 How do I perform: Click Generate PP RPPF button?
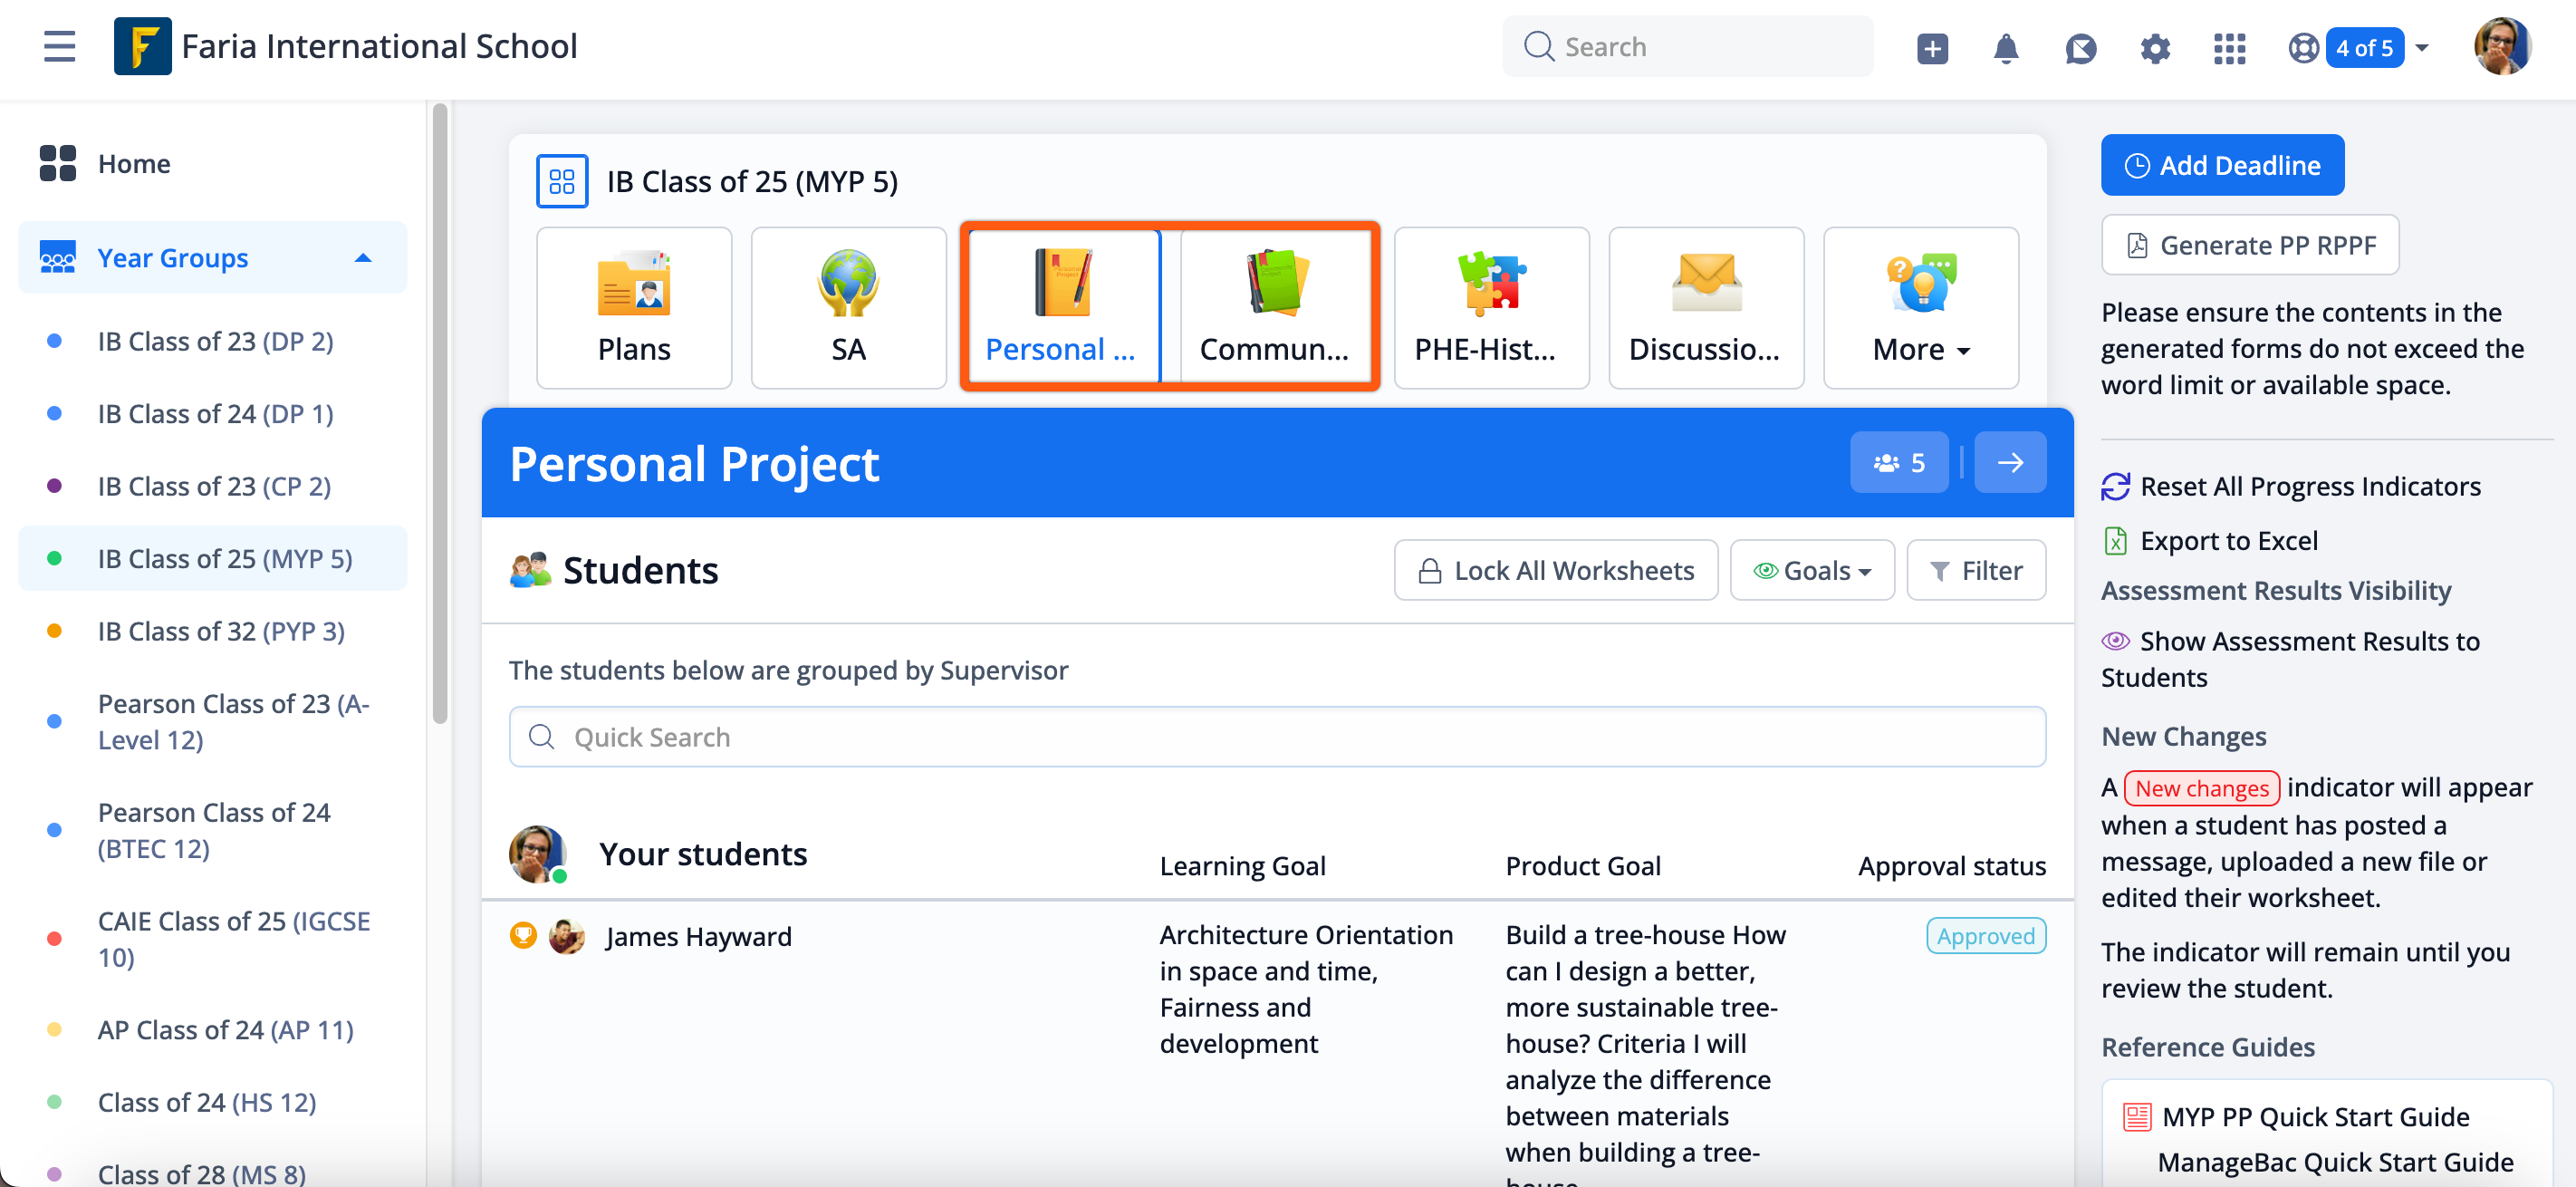click(x=2249, y=245)
